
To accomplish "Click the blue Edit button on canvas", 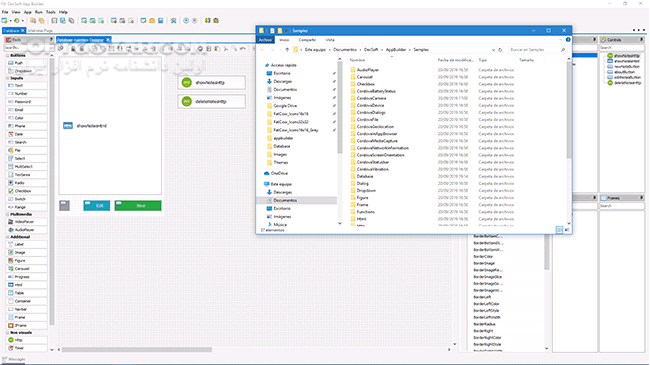I will [x=97, y=206].
